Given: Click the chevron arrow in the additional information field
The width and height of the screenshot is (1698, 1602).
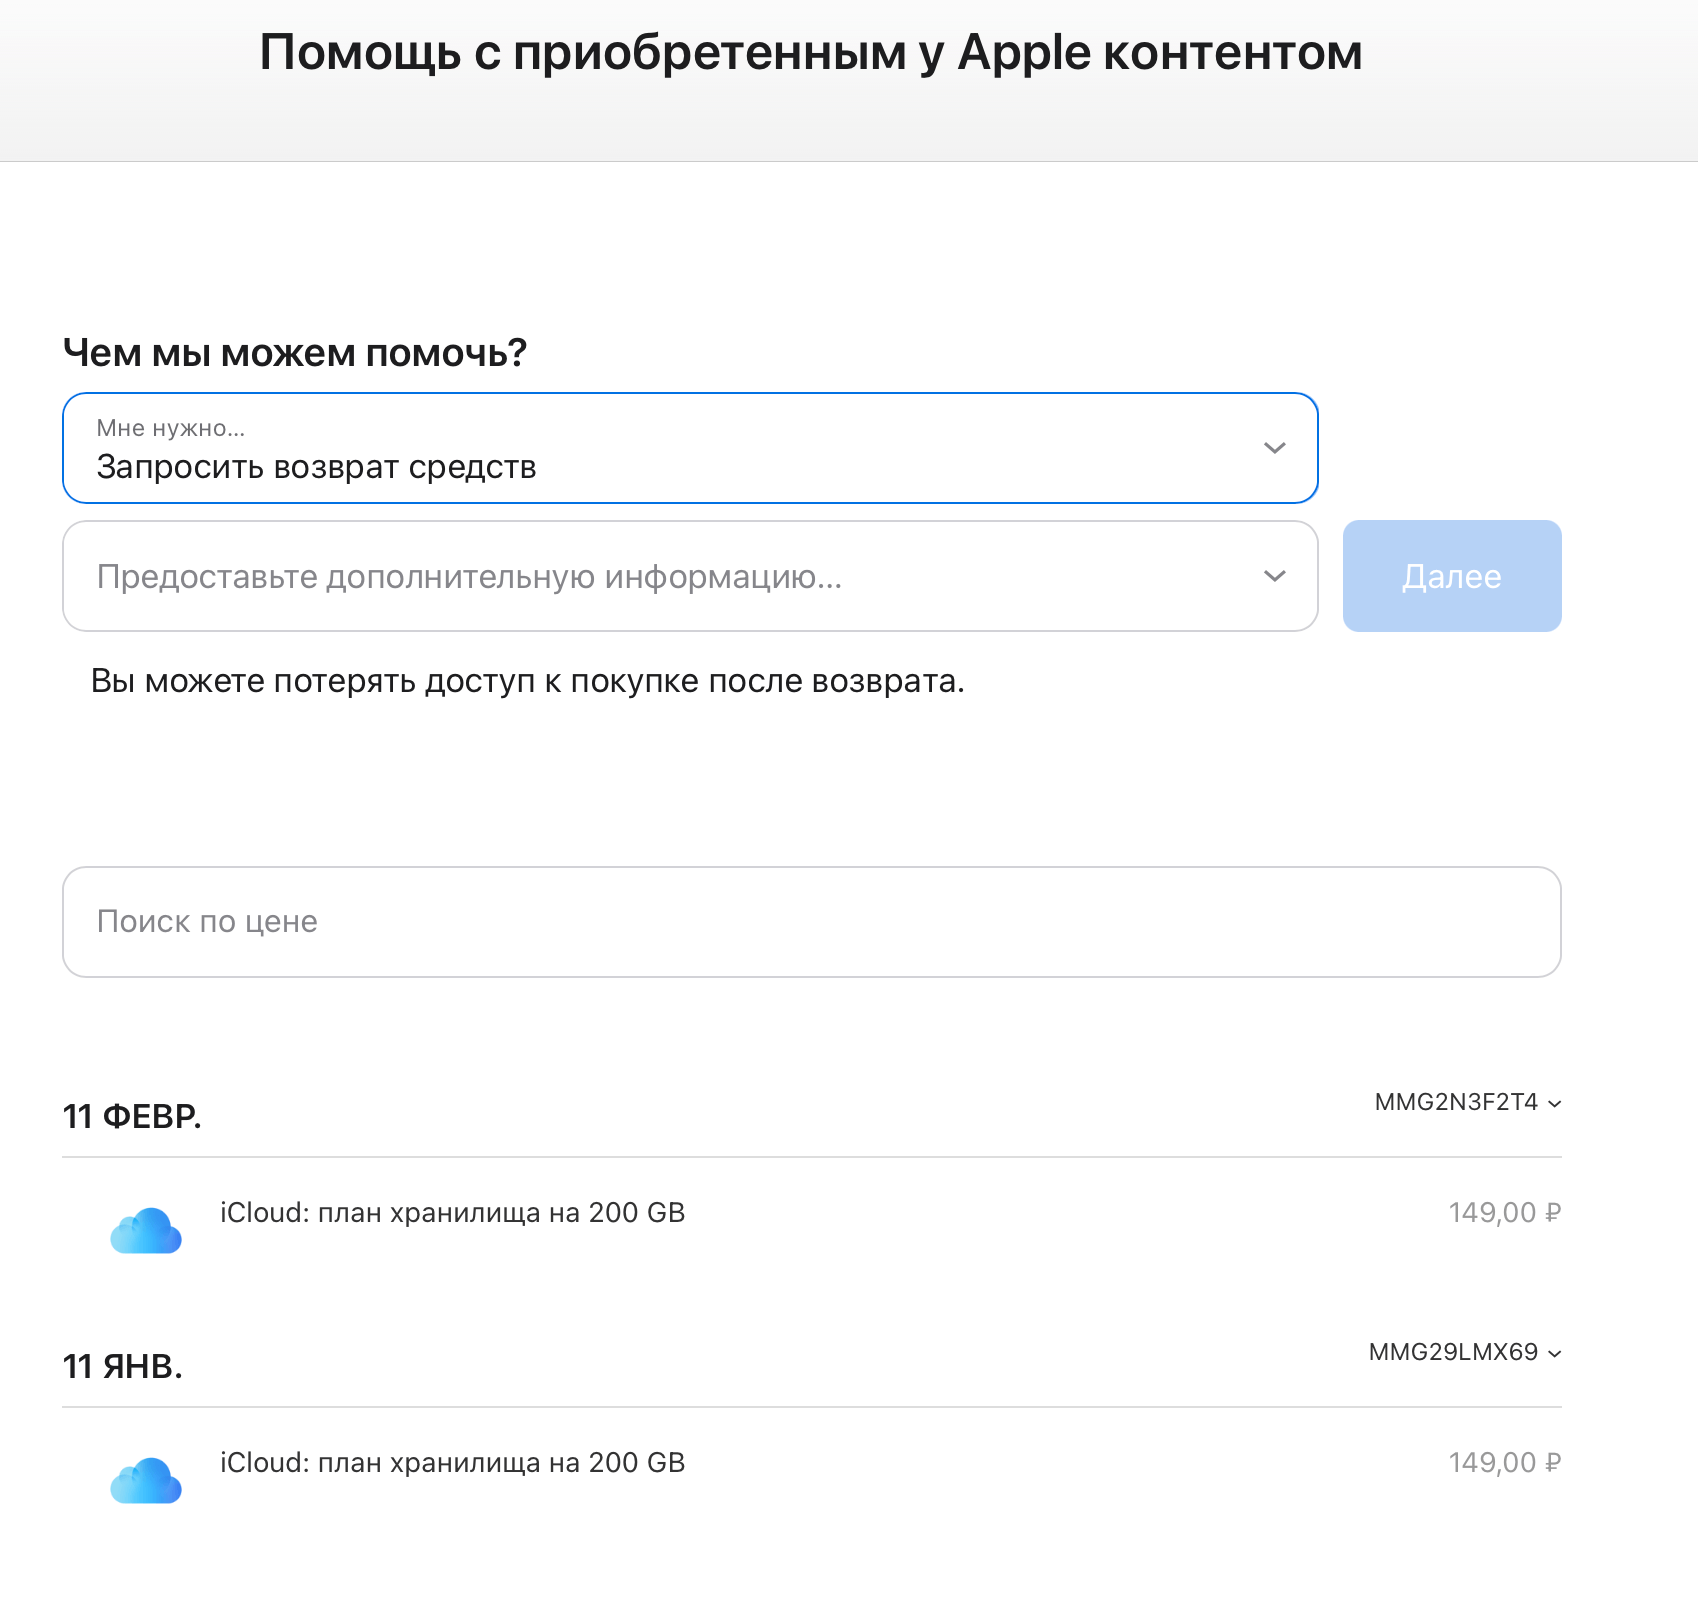Looking at the screenshot, I should point(1274,576).
